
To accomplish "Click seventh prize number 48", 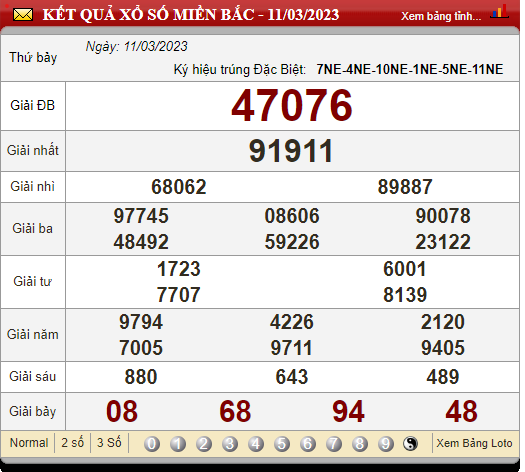I will pos(462,411).
